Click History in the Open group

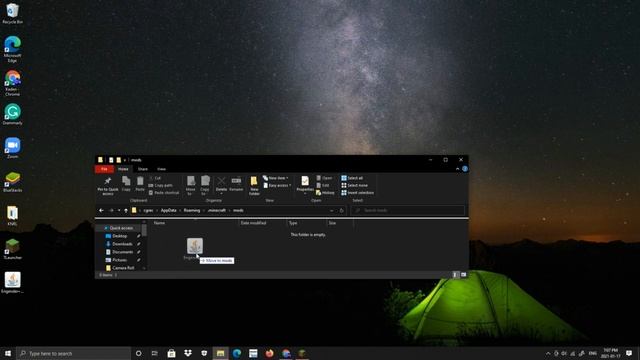tap(325, 193)
